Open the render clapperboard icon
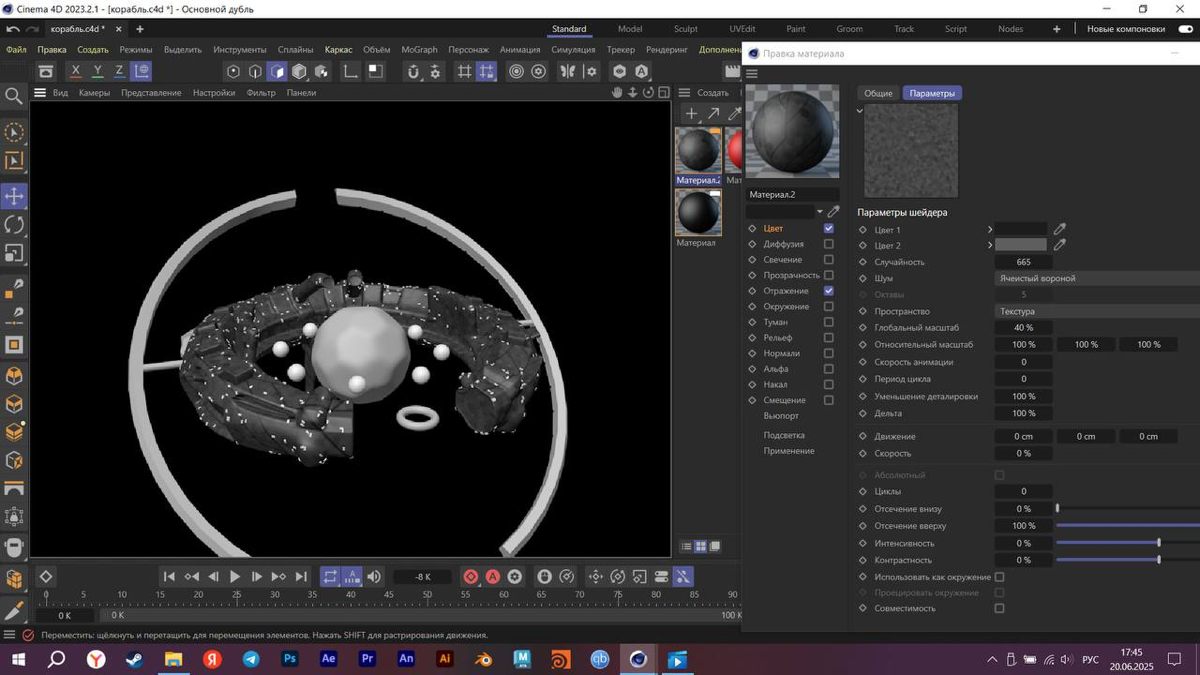1200x675 pixels. [732, 71]
